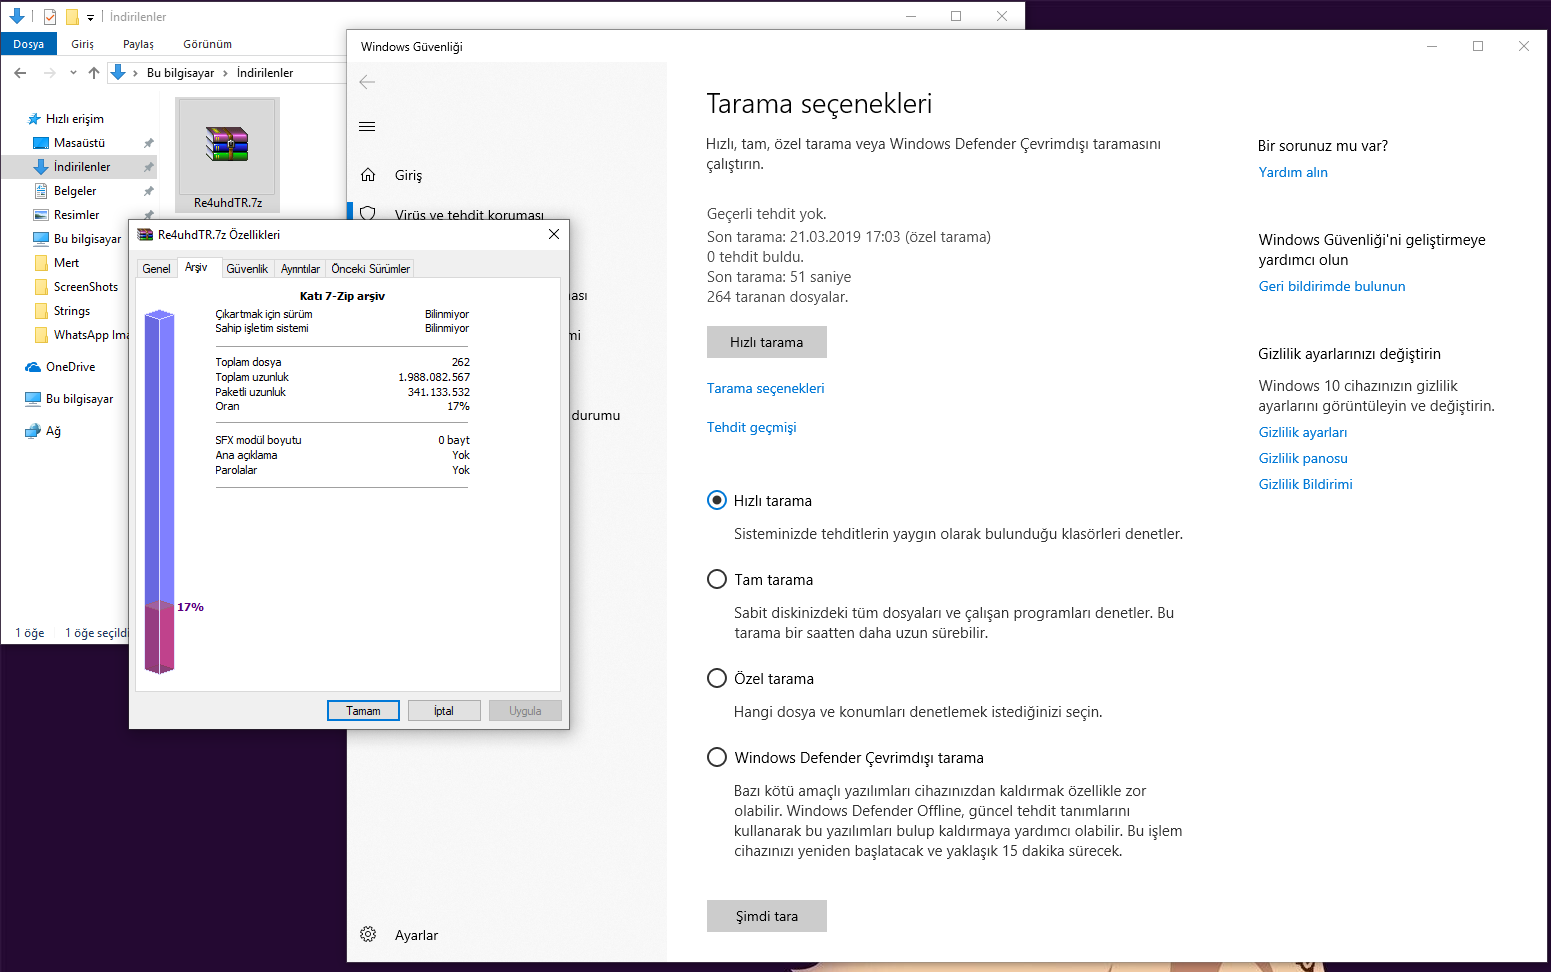Click Bu bilgisayar breadcrumb in address bar

(x=180, y=73)
